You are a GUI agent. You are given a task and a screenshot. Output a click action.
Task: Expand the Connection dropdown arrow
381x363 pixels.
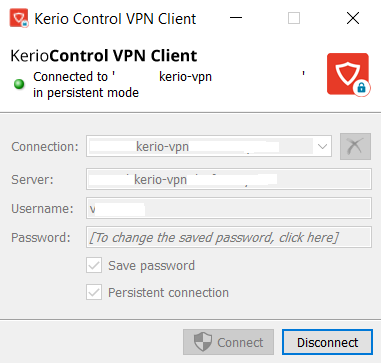tap(322, 146)
